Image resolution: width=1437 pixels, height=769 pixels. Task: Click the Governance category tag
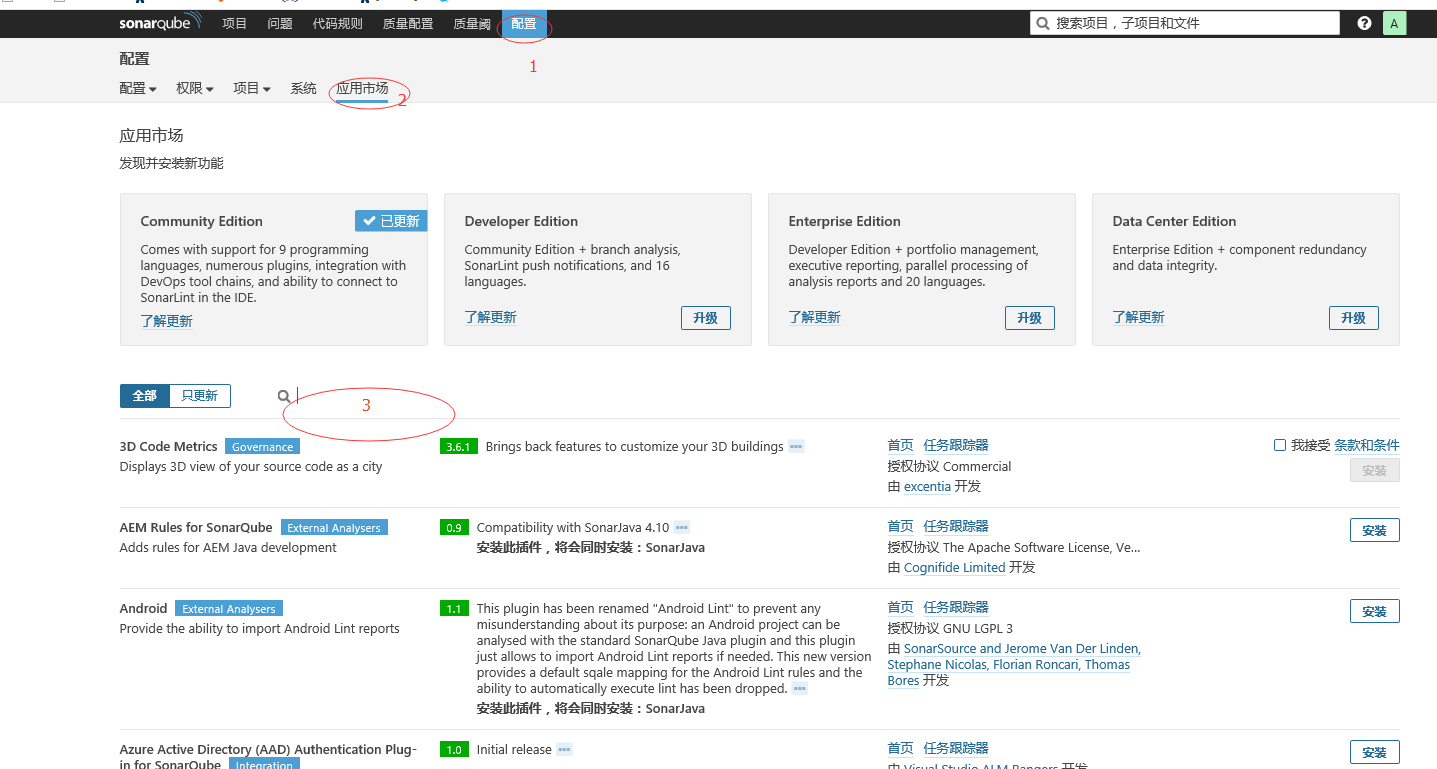[x=263, y=447]
